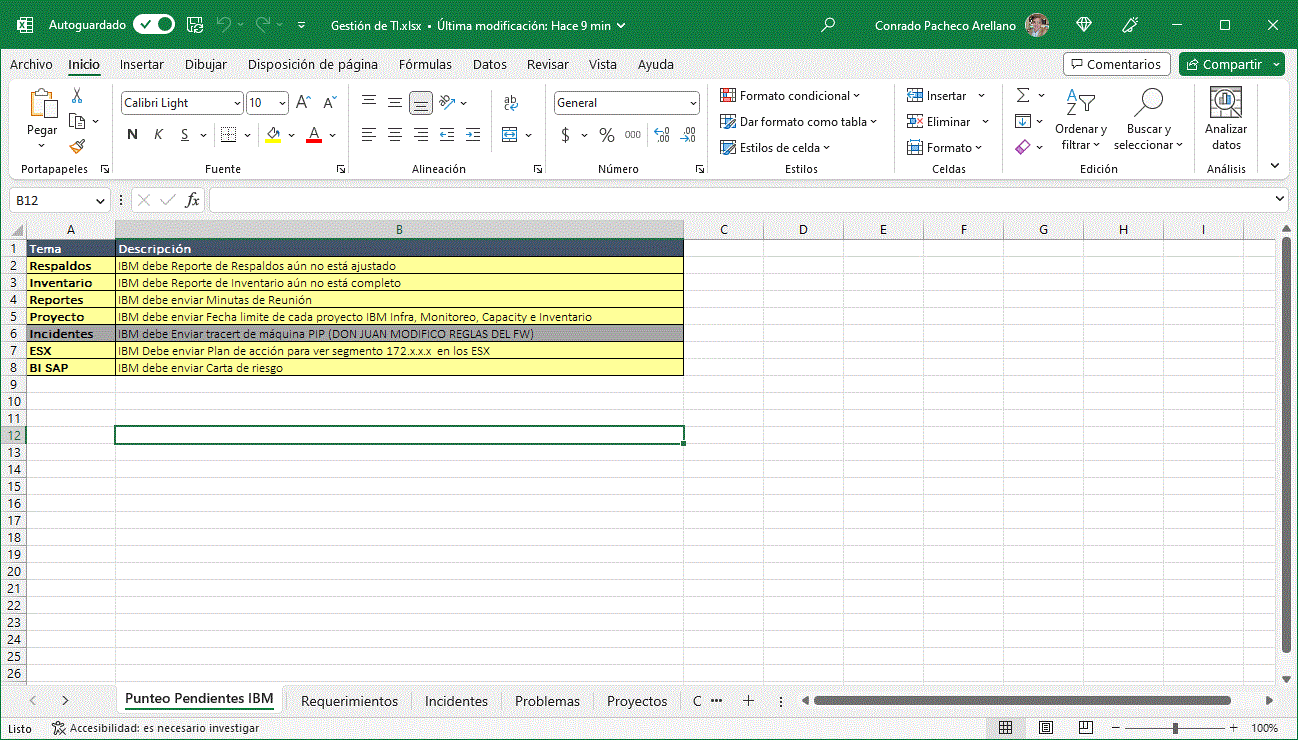Open the Datos ribbon tab
This screenshot has height=740, width=1298.
click(490, 64)
